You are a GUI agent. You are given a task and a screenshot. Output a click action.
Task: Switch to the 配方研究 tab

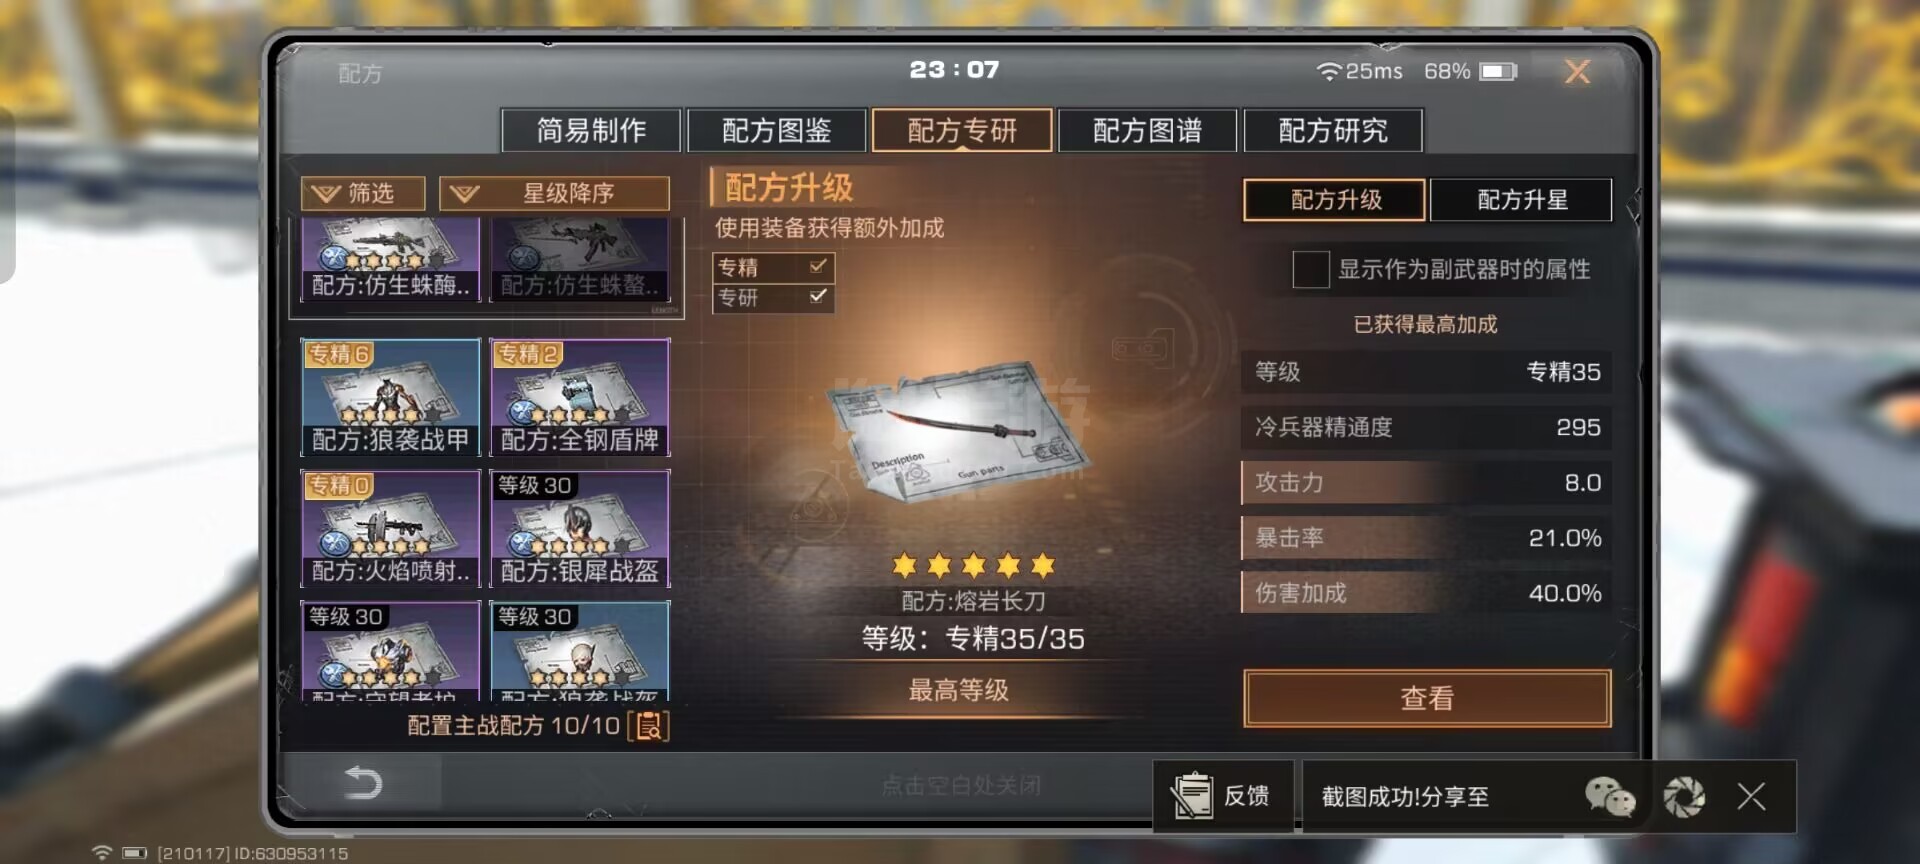click(x=1333, y=130)
